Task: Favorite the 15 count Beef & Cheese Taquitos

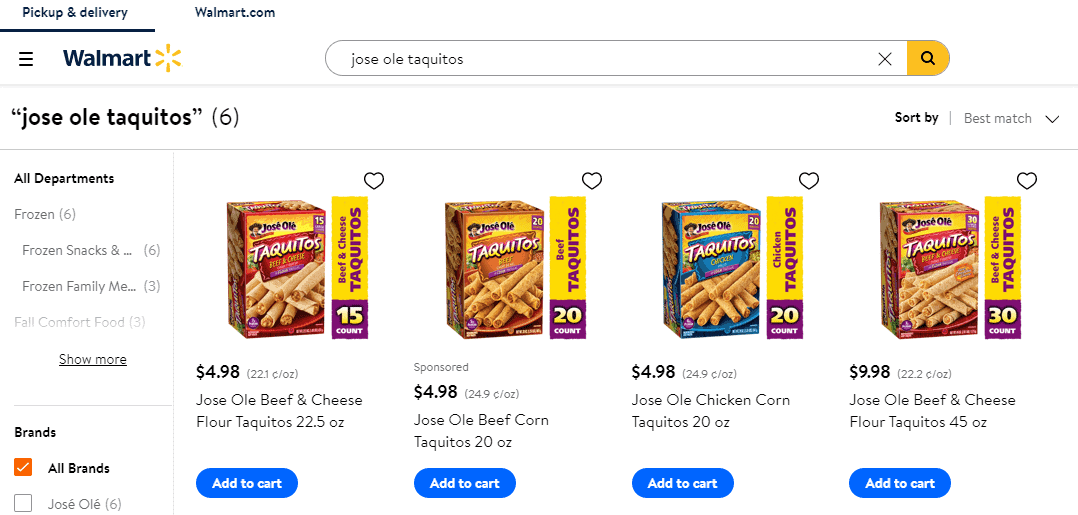Action: 374,181
